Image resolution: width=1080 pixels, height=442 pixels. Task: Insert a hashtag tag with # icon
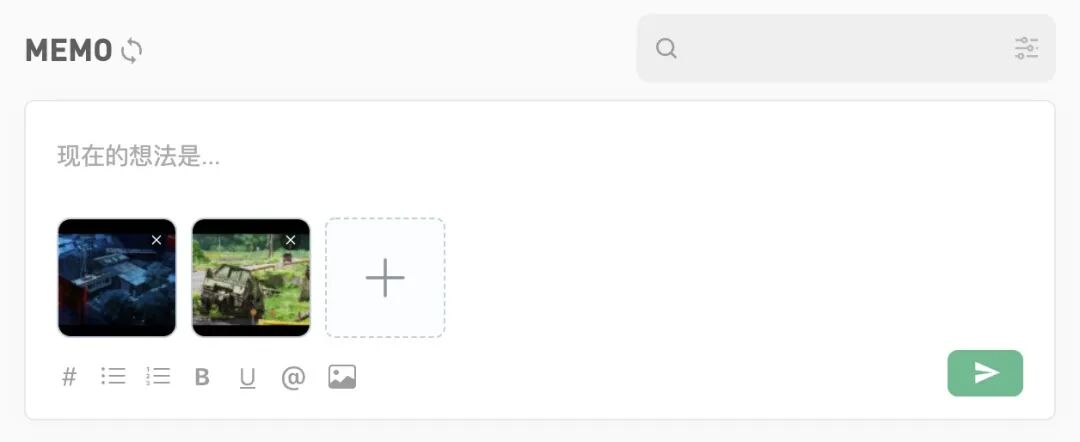tap(69, 377)
